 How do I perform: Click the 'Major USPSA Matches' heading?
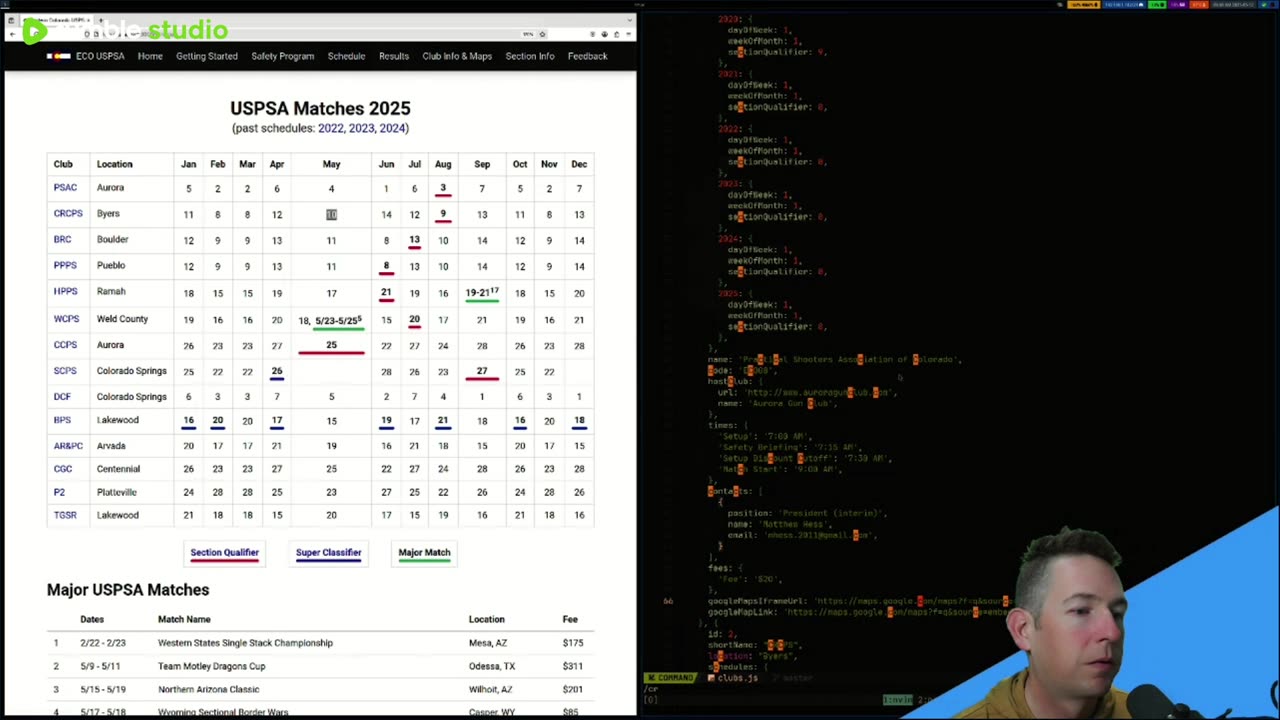tap(128, 590)
